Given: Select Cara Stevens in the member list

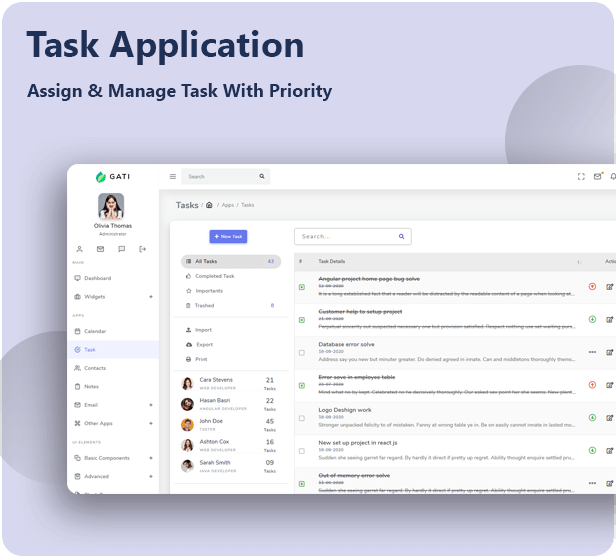Looking at the screenshot, I should (x=231, y=383).
